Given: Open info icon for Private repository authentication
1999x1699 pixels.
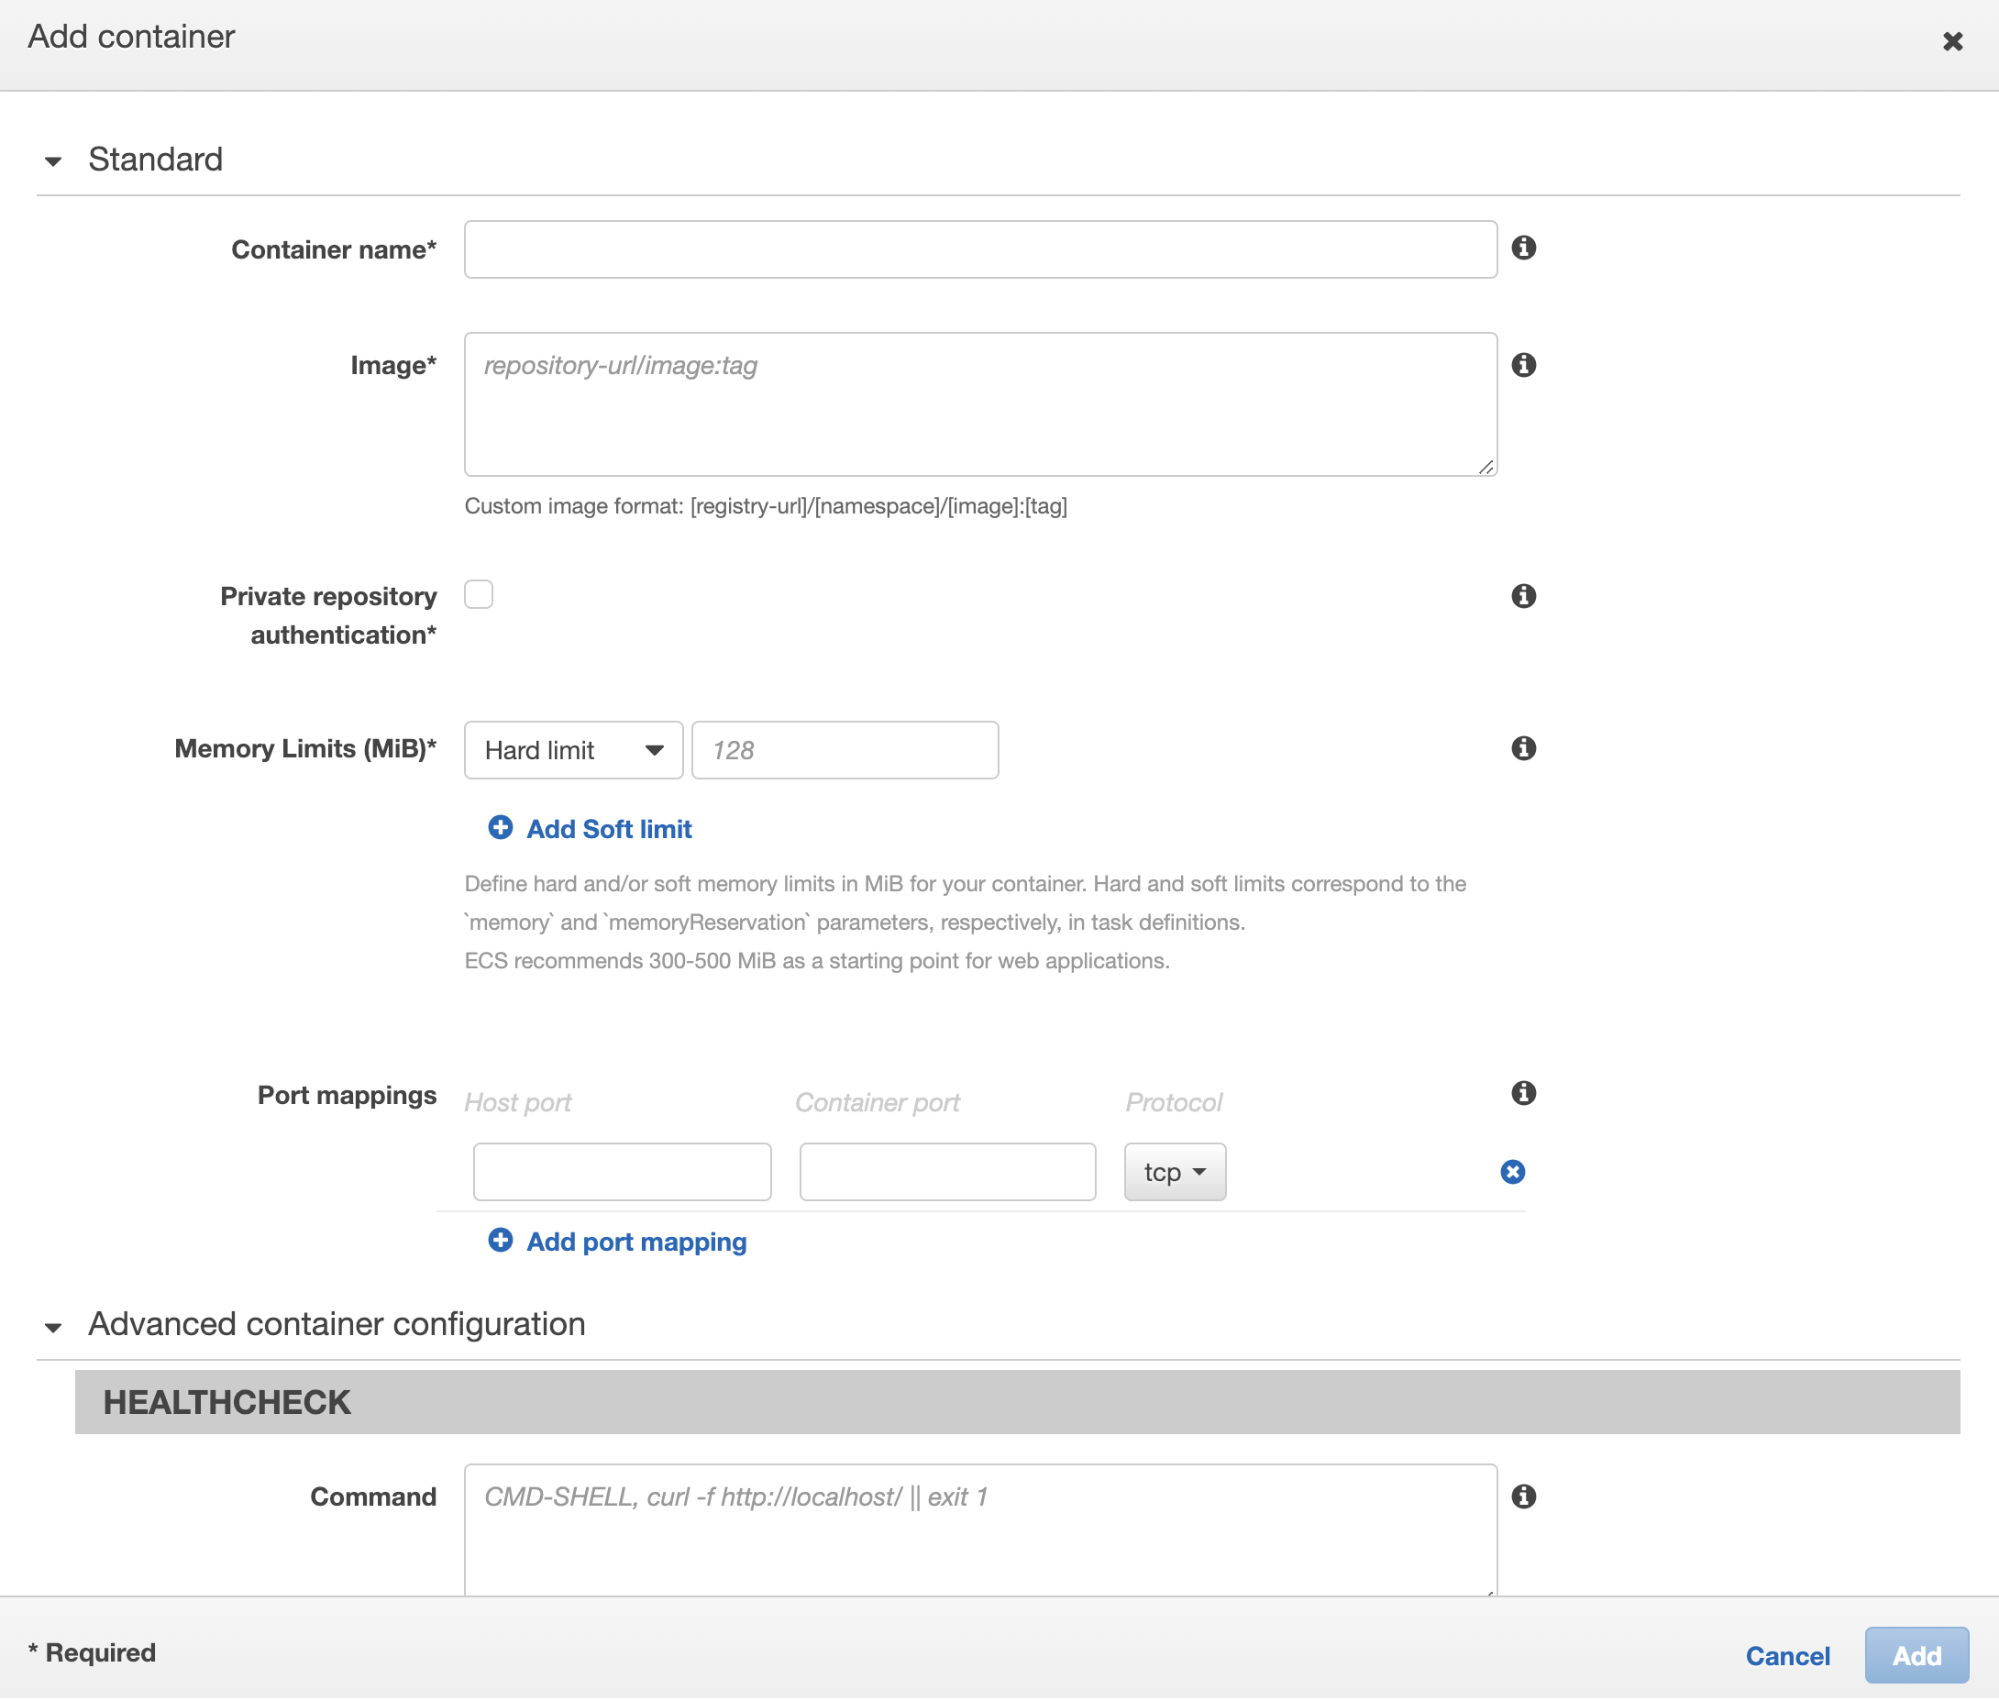Looking at the screenshot, I should pos(1523,596).
